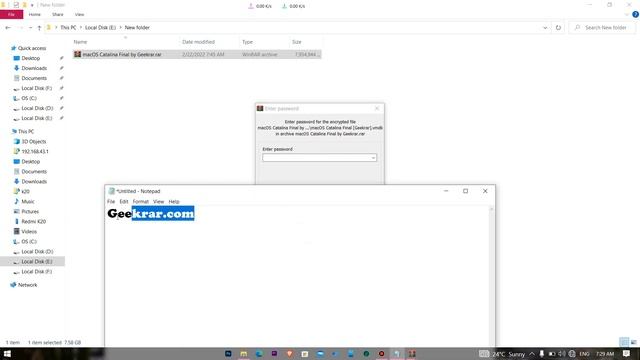Open 3D Objects folder in sidebar
This screenshot has height=360, width=640.
click(x=33, y=142)
